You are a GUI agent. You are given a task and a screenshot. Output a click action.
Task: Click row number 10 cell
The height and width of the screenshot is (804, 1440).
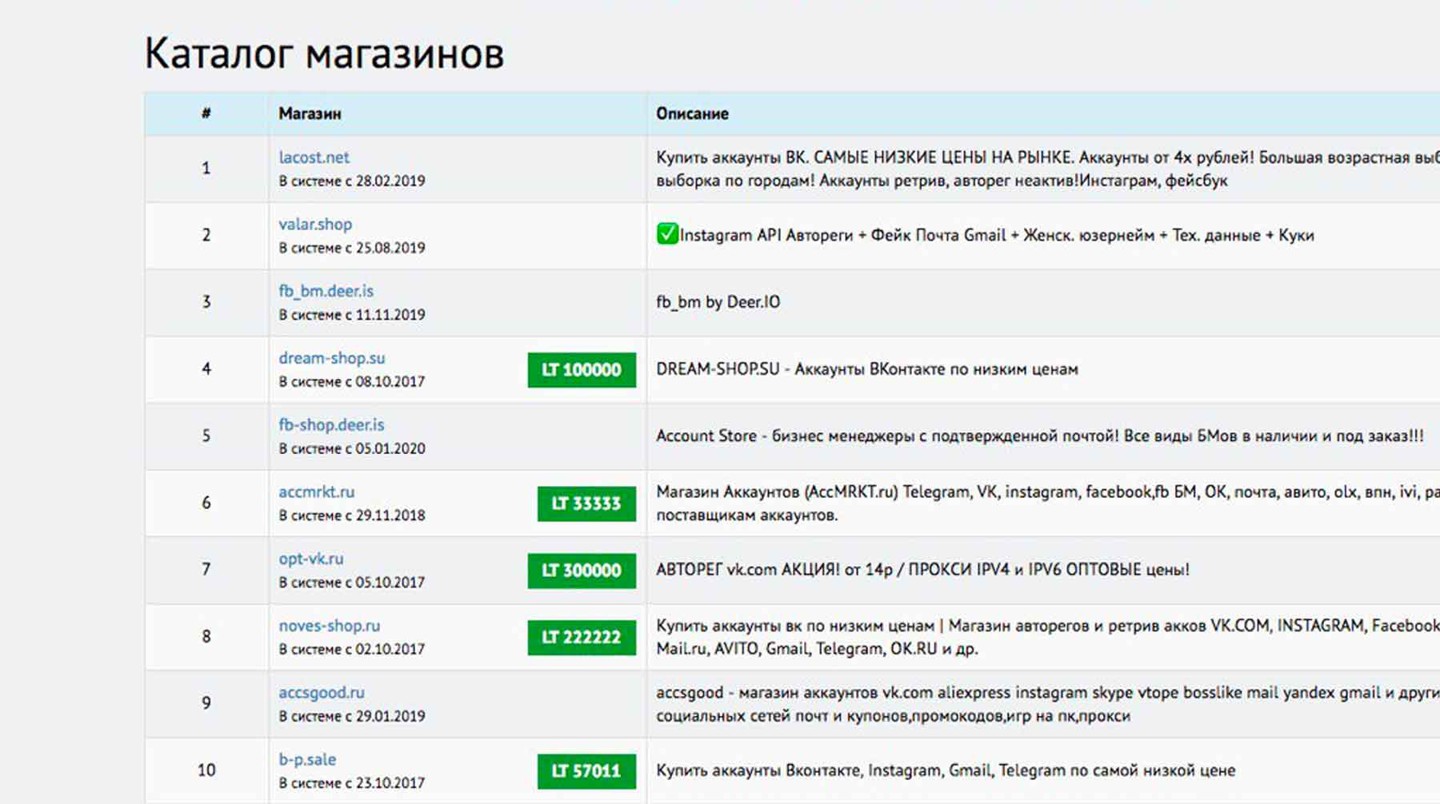pos(206,770)
